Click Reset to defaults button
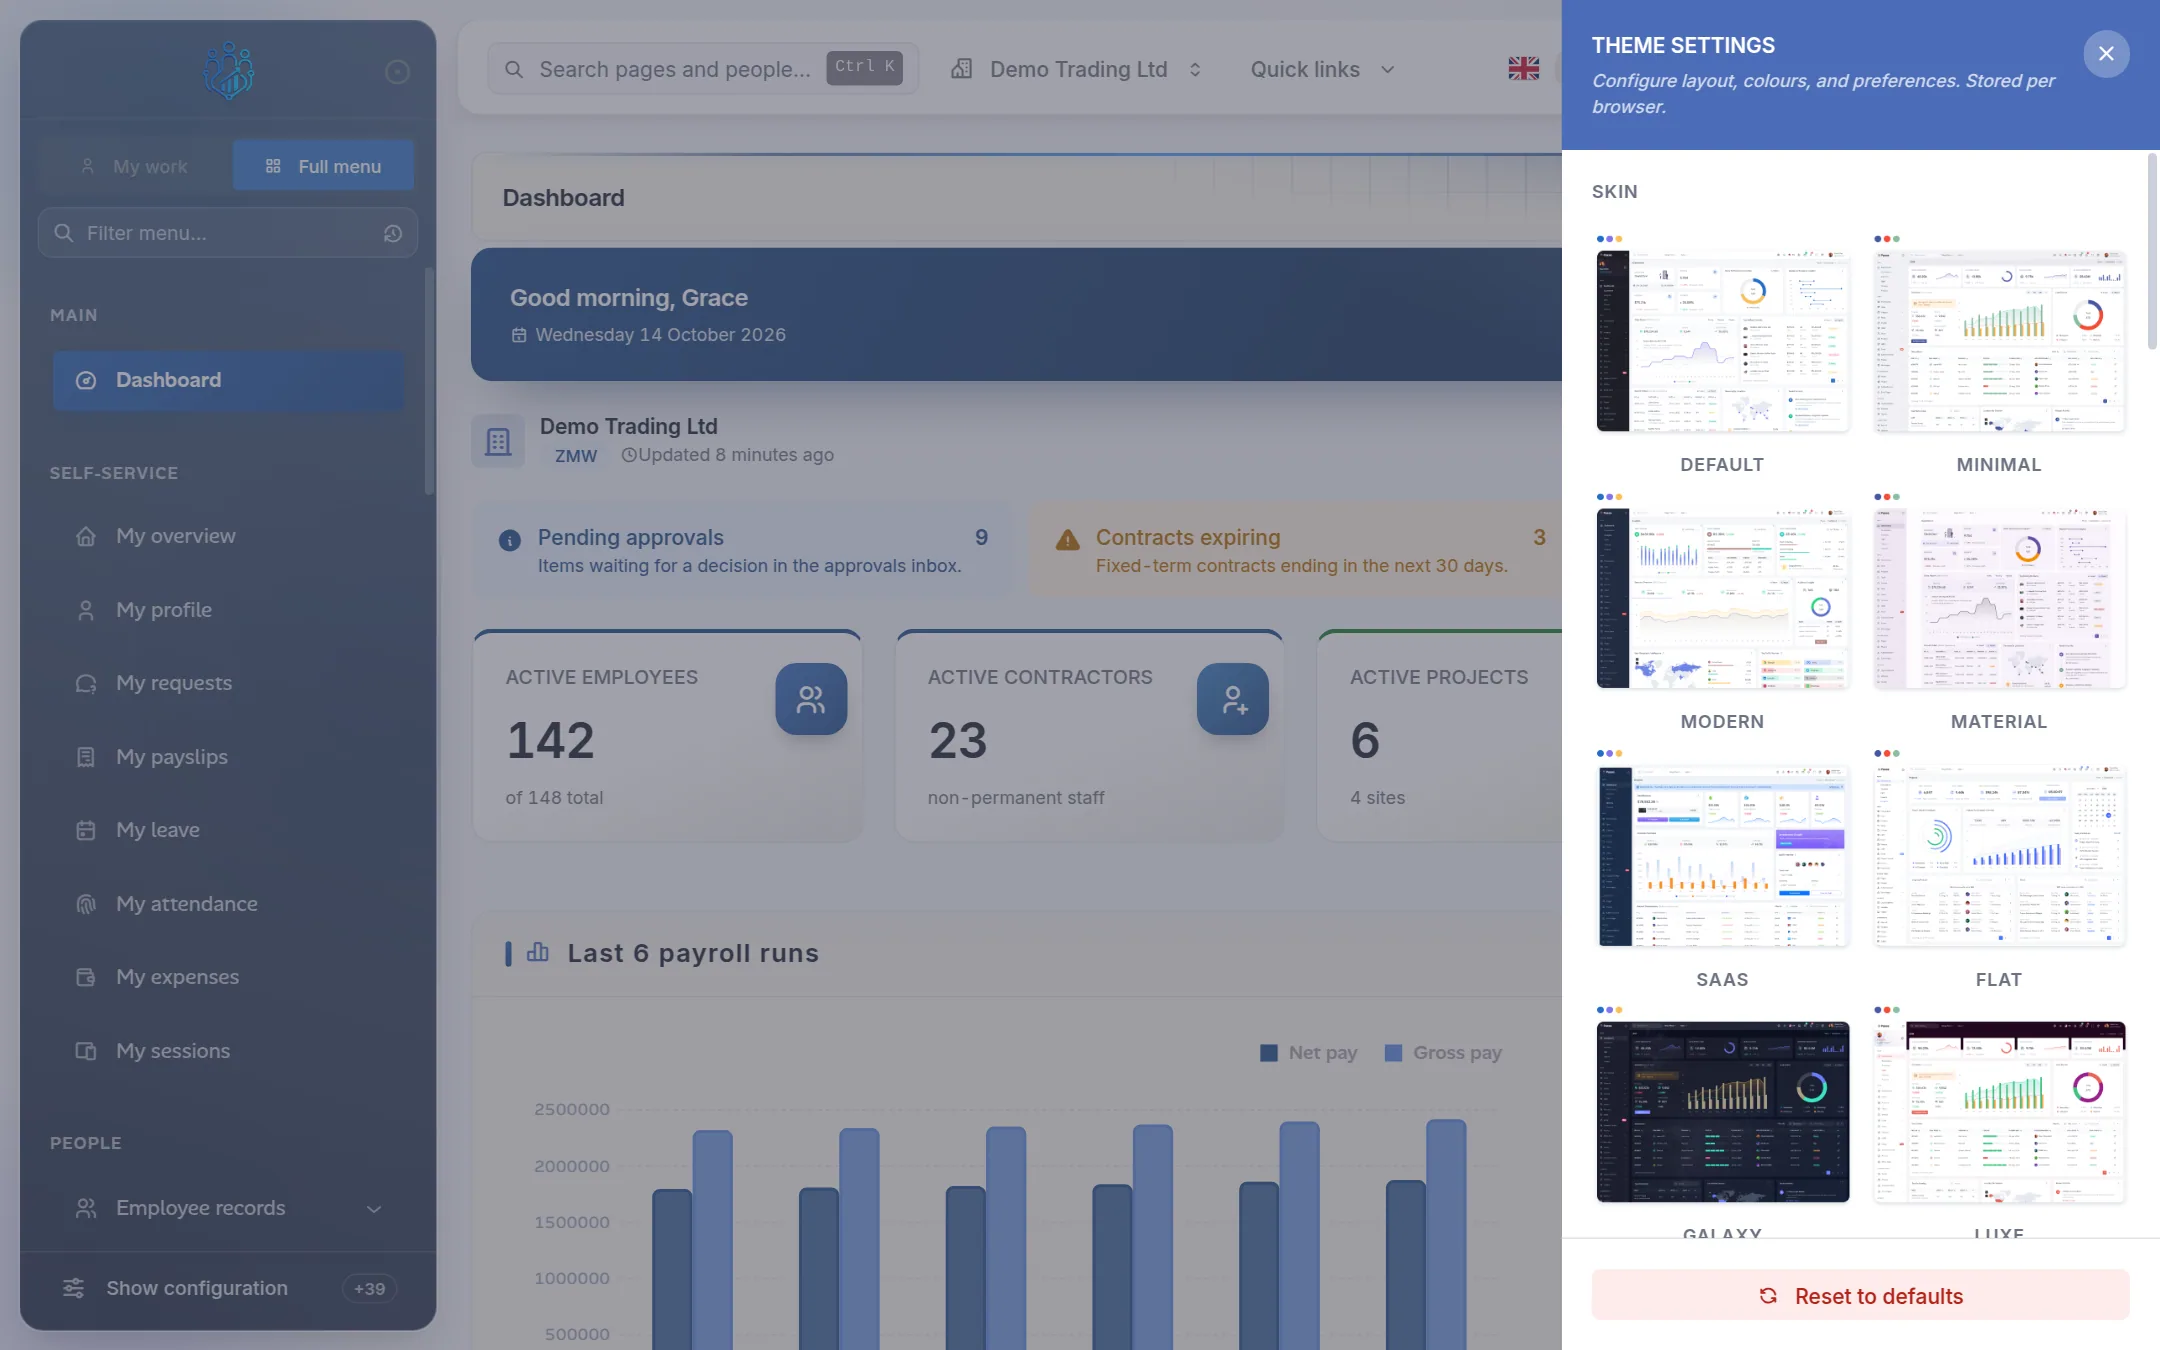This screenshot has width=2160, height=1350. coord(1860,1295)
